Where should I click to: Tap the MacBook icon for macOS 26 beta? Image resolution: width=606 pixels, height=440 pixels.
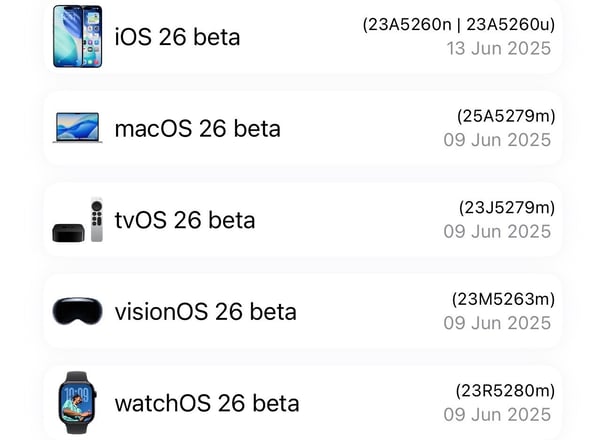click(78, 128)
